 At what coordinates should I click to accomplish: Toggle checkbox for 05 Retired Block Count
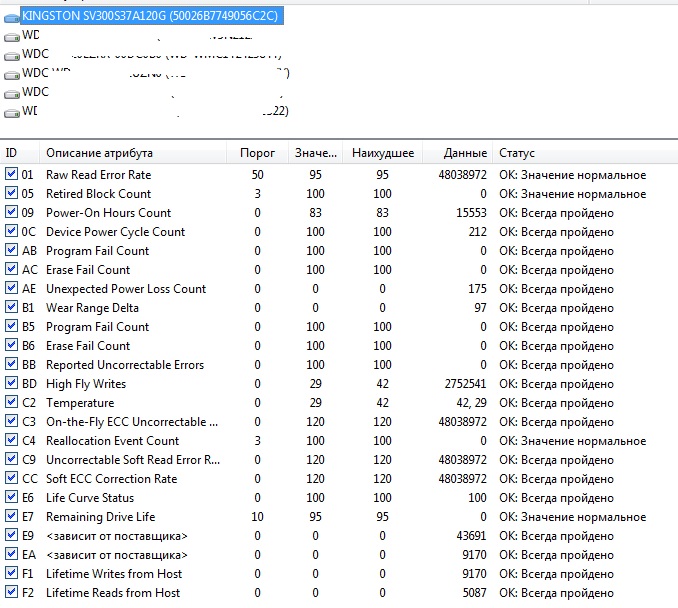click(x=11, y=193)
